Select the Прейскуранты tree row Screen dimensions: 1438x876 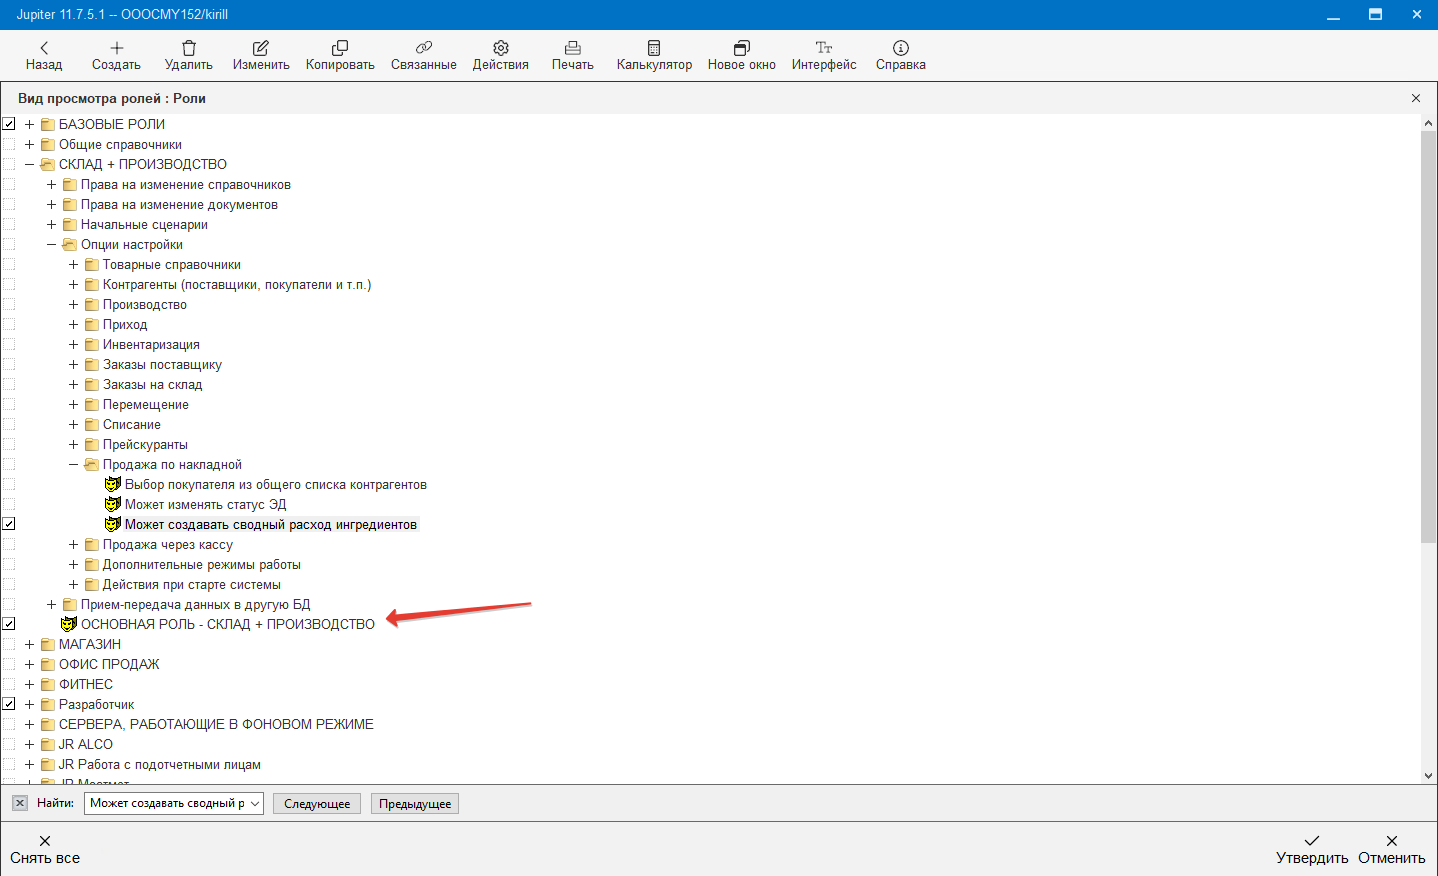[x=145, y=444]
